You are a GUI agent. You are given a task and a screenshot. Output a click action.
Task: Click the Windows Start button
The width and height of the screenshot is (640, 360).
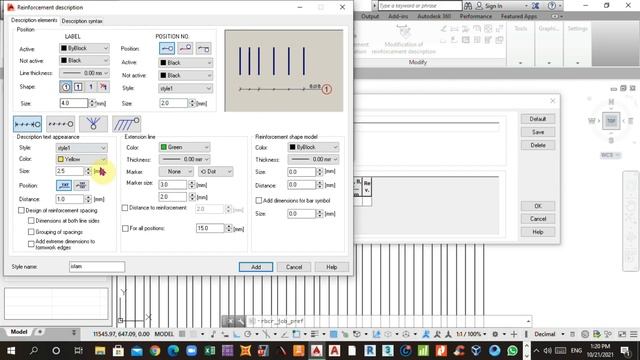[11, 351]
